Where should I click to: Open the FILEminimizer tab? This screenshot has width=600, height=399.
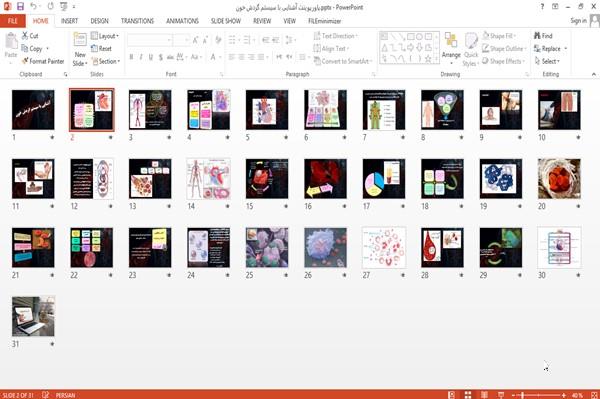pos(324,21)
